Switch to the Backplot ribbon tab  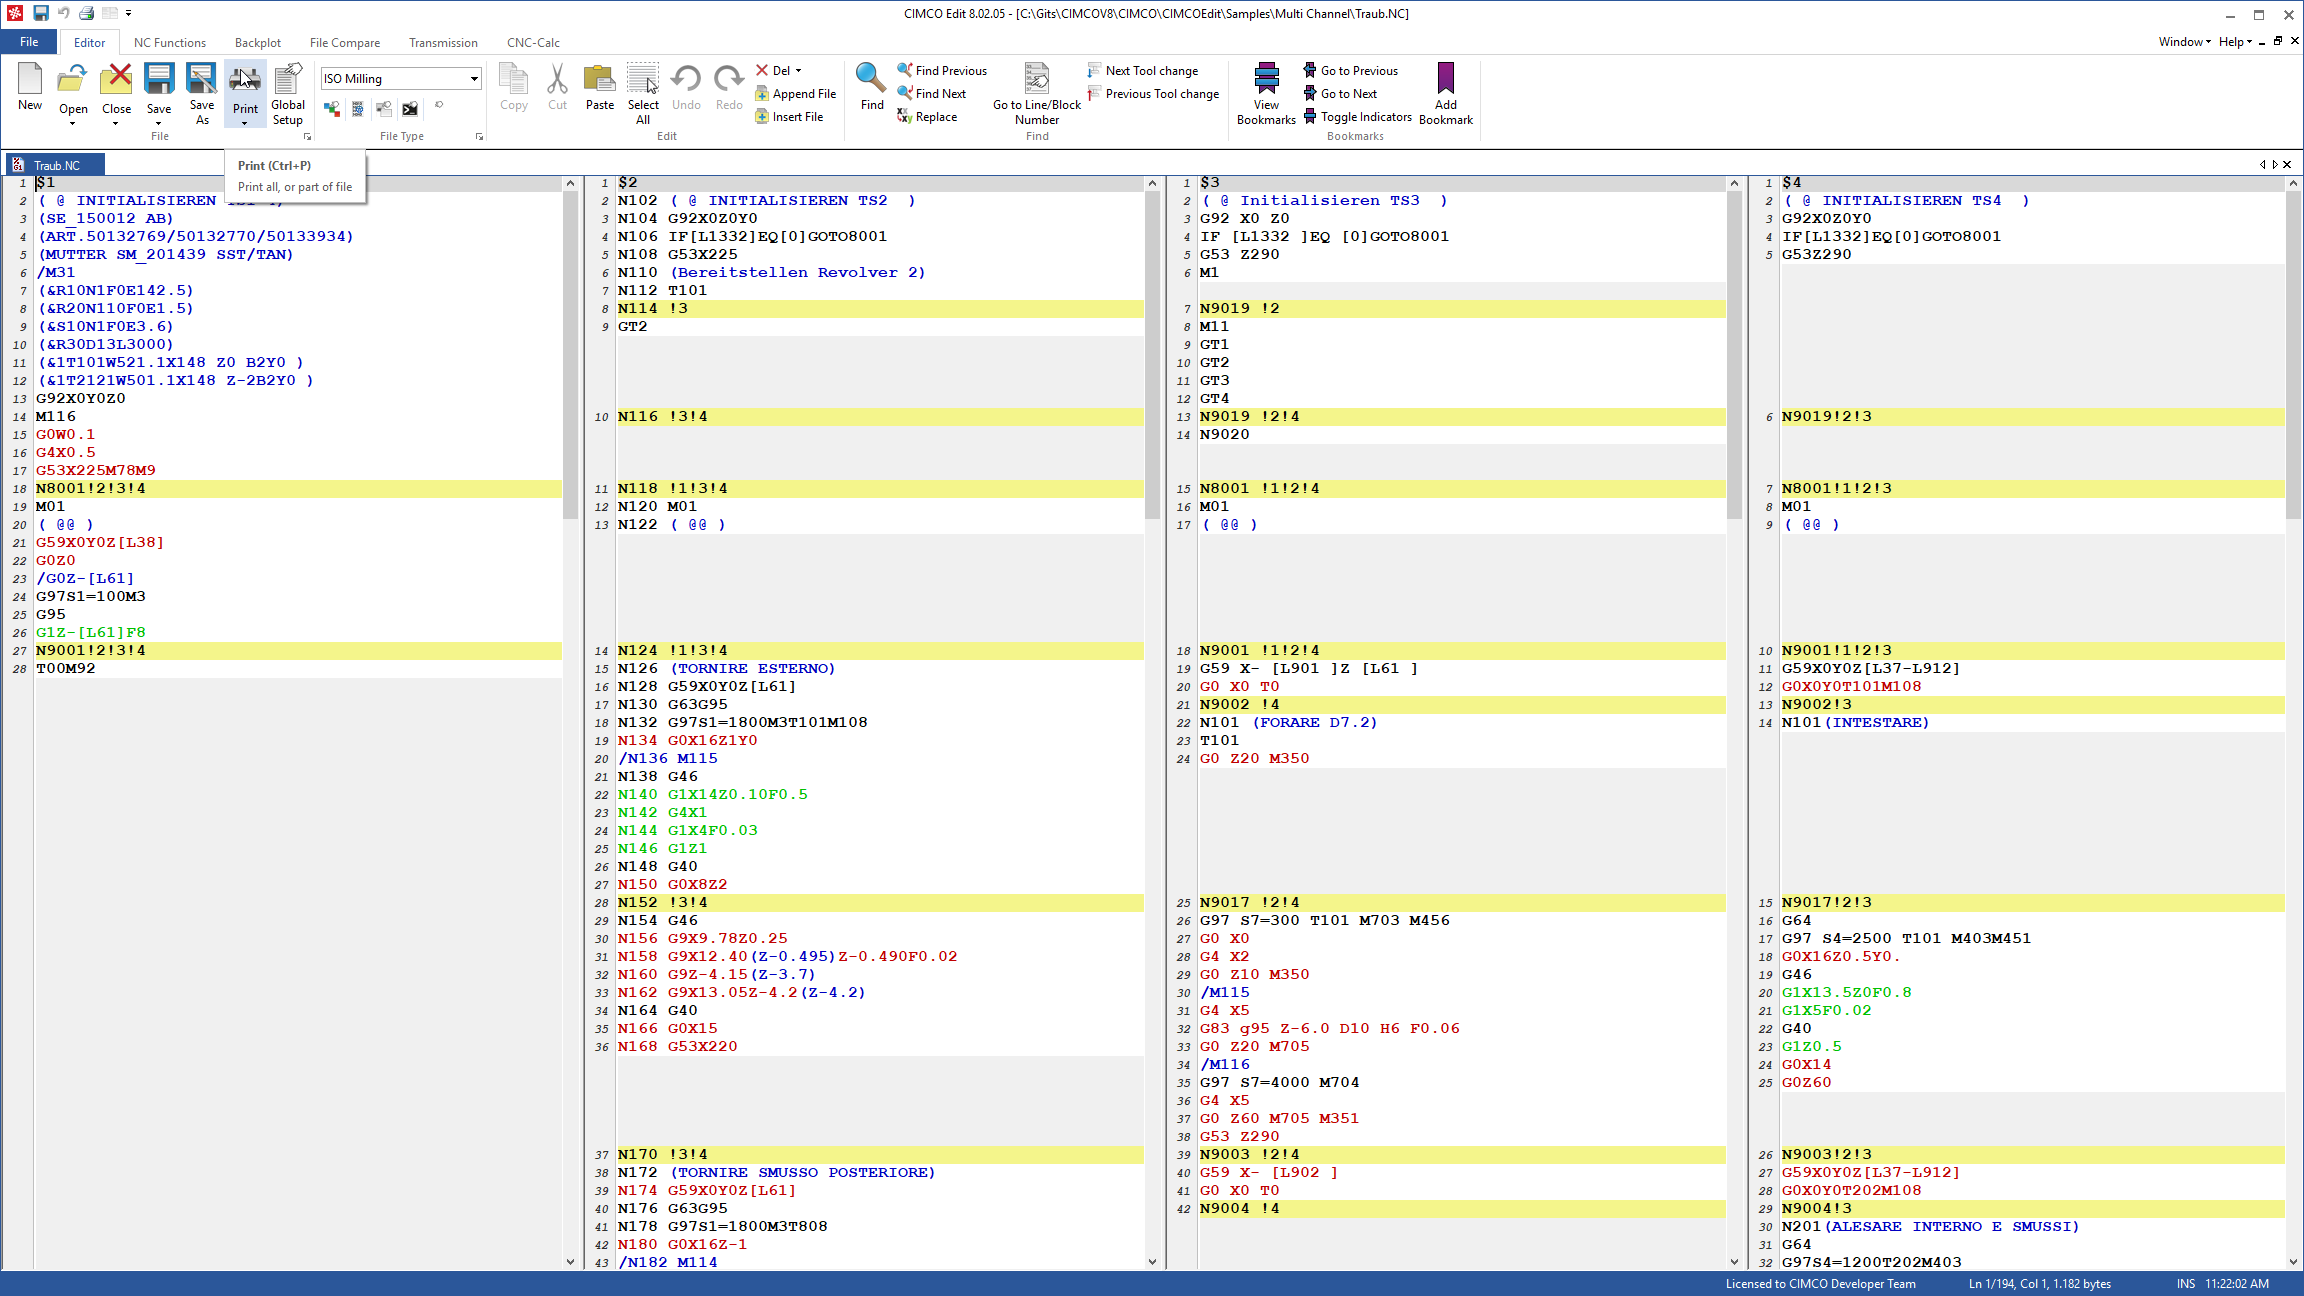pyautogui.click(x=257, y=43)
